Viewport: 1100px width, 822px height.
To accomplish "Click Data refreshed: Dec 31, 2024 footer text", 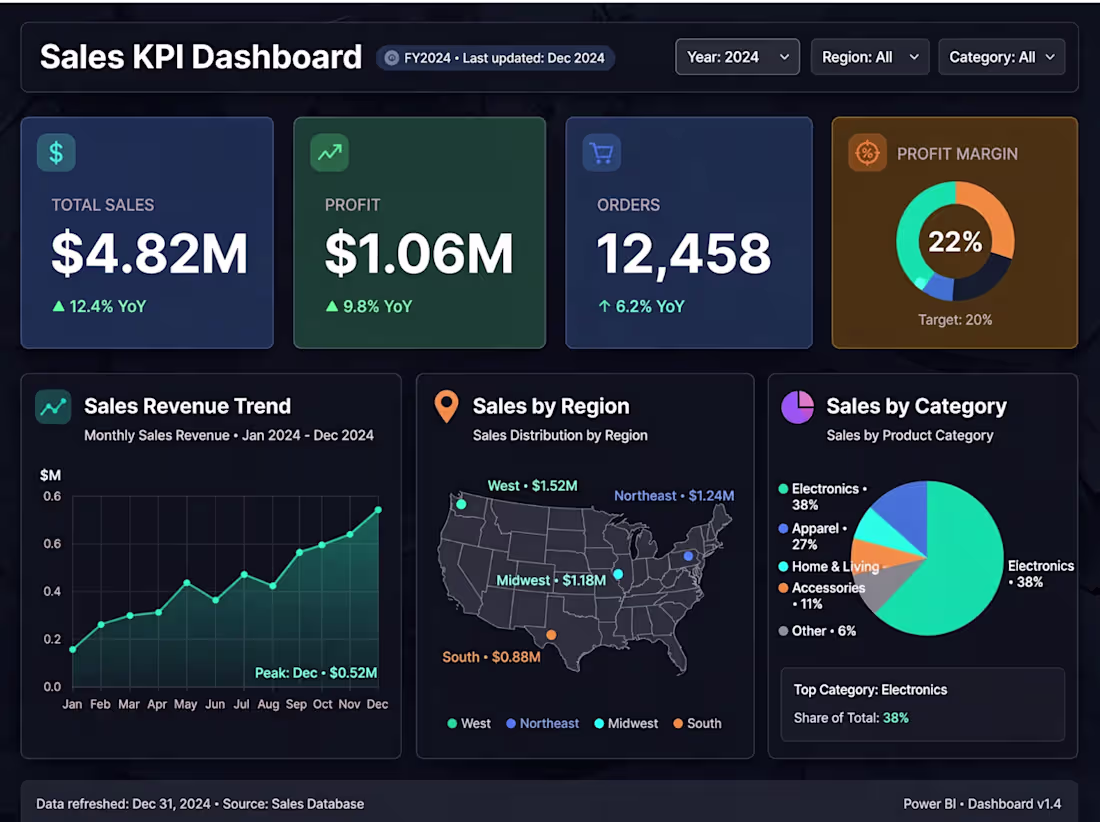I will click(x=200, y=804).
